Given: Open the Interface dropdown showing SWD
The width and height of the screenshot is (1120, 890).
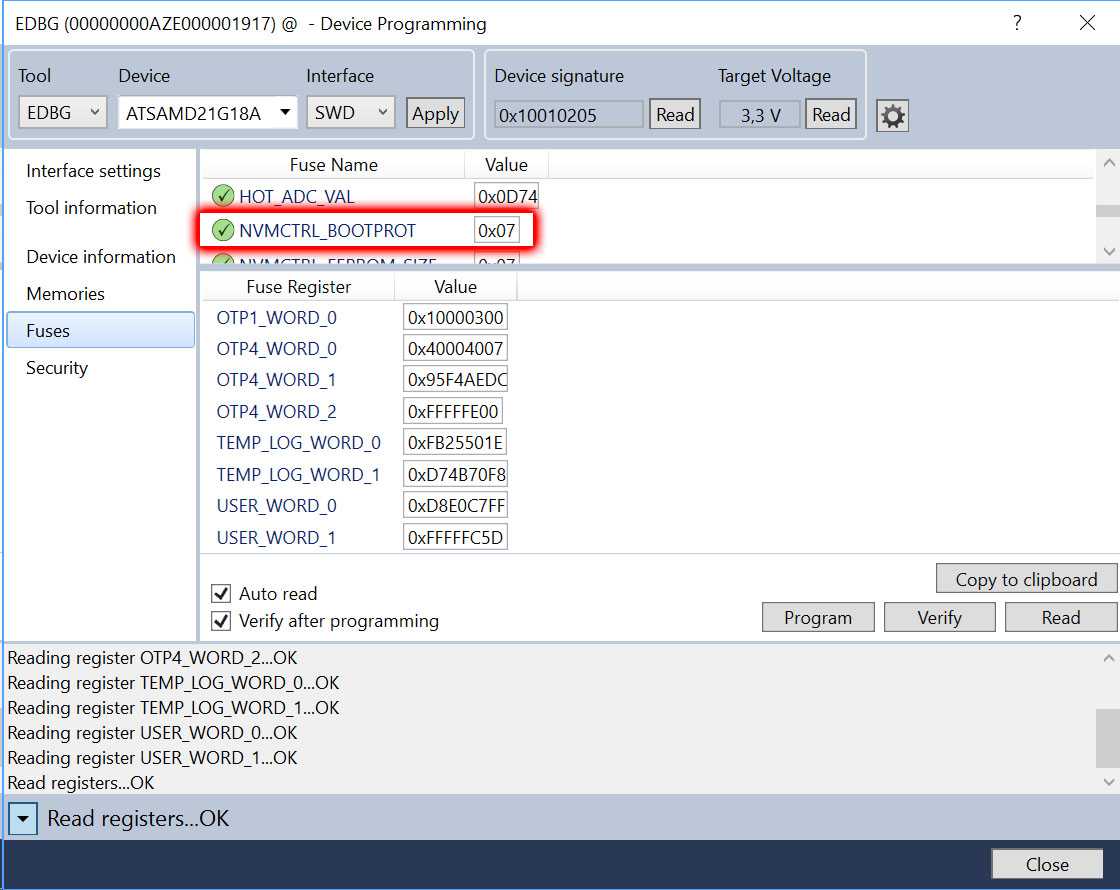Looking at the screenshot, I should [350, 113].
